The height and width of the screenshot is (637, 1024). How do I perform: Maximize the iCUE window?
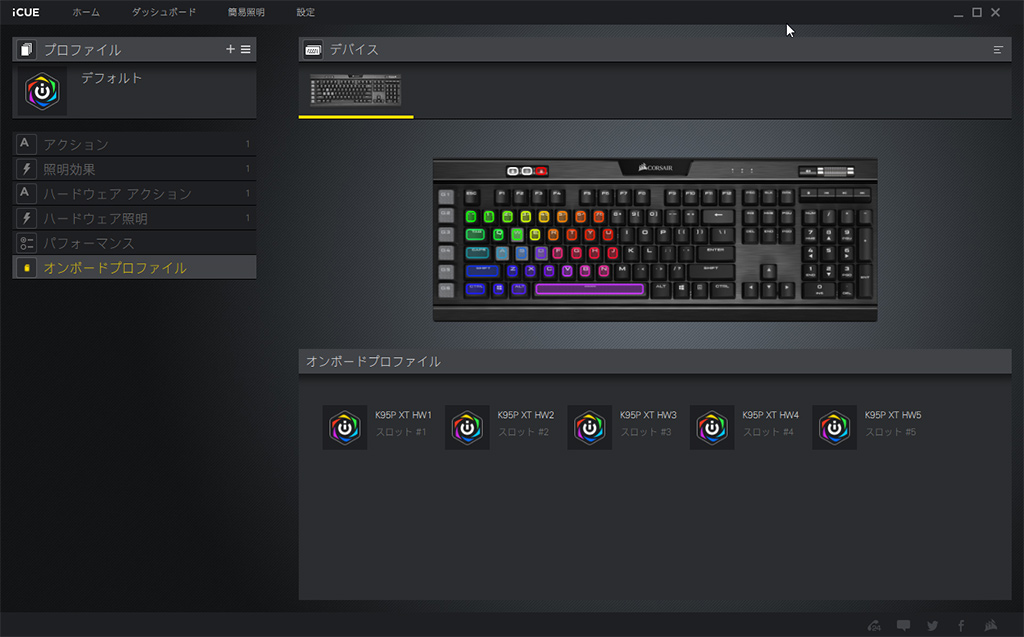(x=976, y=12)
